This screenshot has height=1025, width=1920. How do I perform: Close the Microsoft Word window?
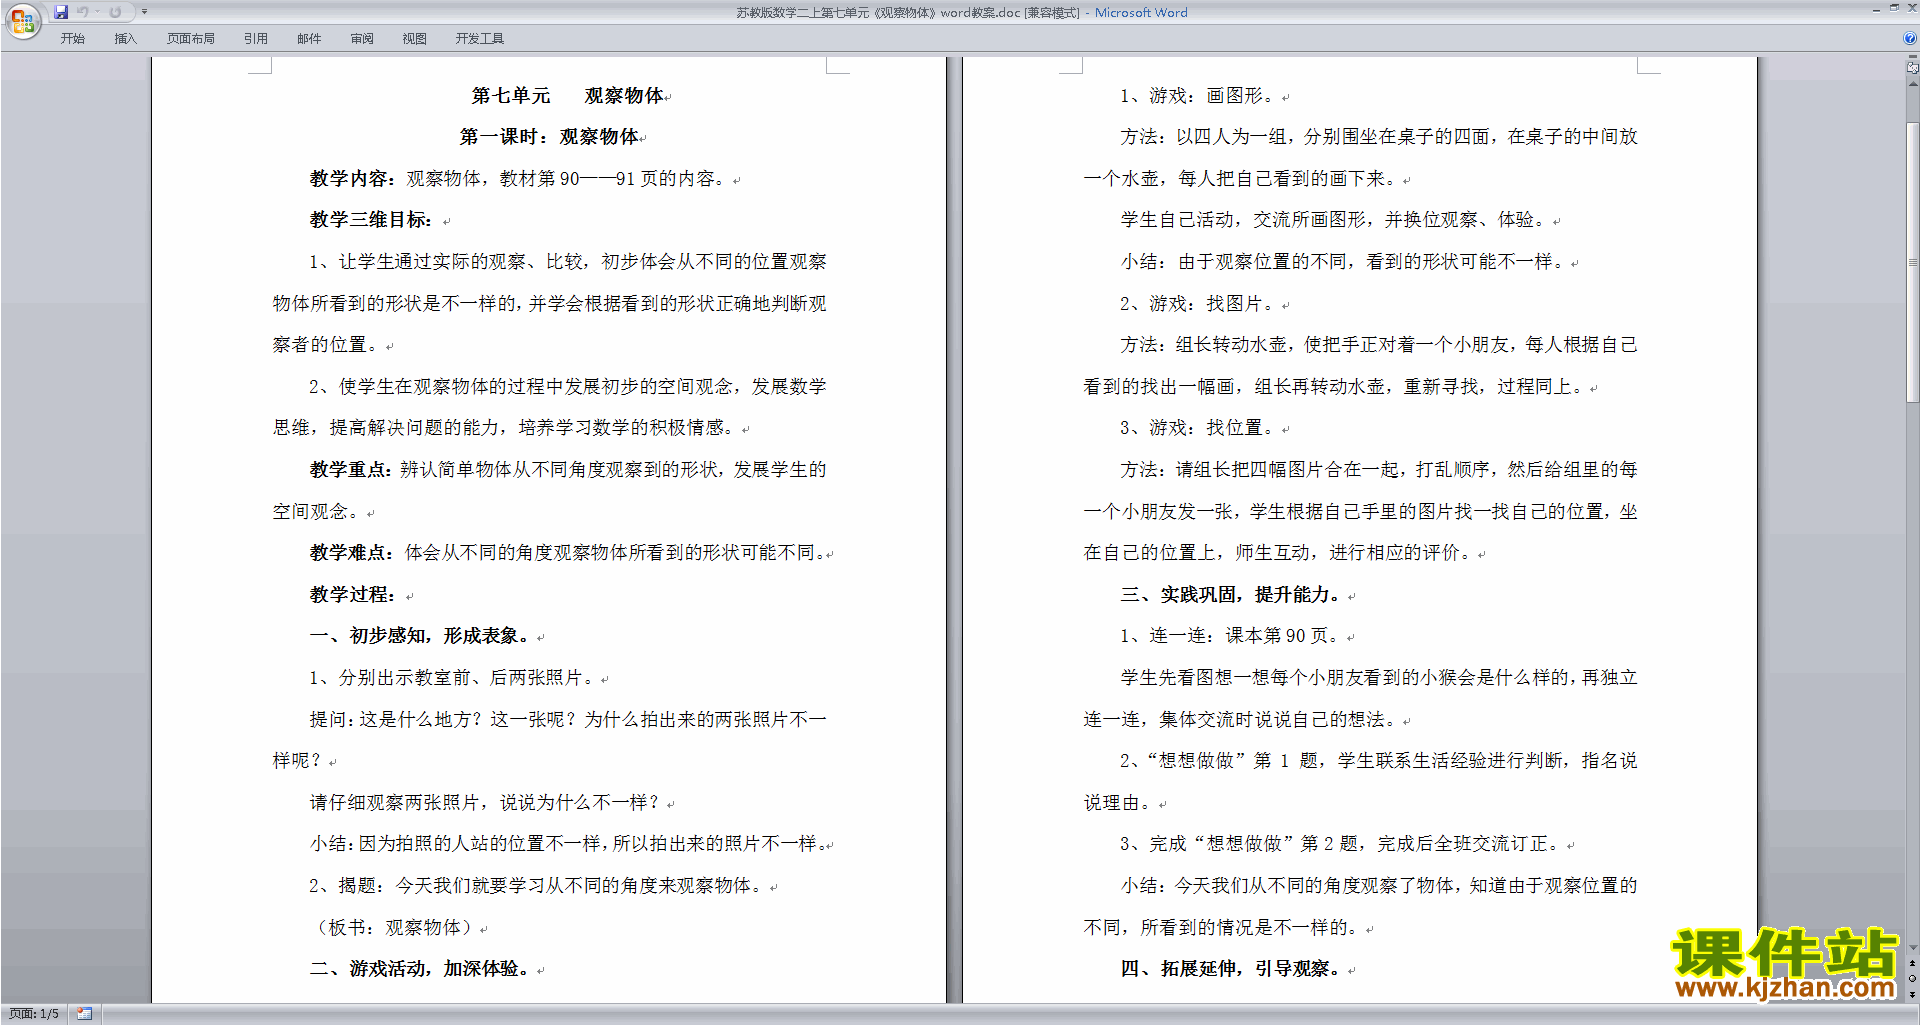1911,9
